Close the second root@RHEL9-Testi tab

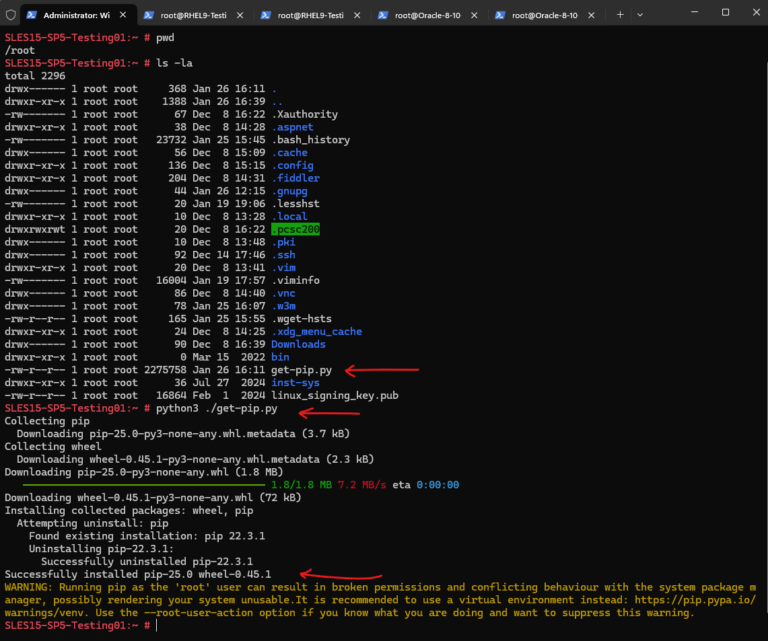tap(357, 15)
